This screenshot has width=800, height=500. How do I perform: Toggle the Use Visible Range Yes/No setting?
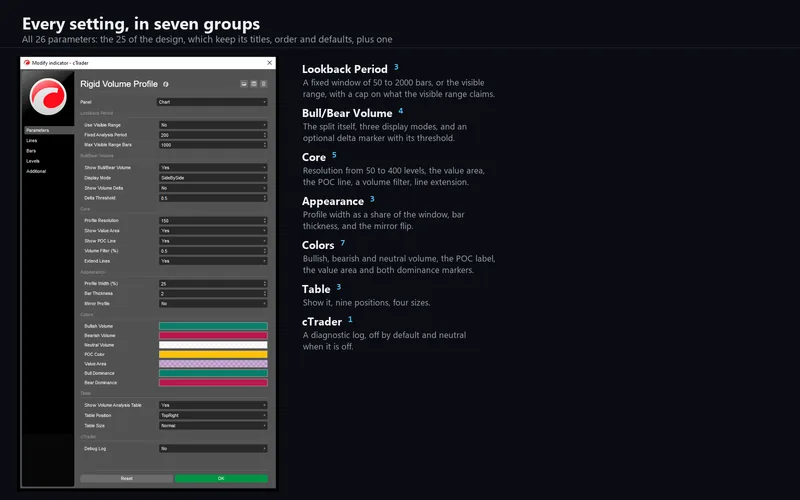click(x=213, y=125)
